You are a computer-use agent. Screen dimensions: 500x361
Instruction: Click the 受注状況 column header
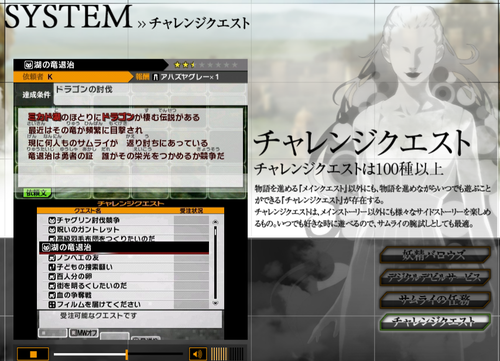[x=191, y=210]
